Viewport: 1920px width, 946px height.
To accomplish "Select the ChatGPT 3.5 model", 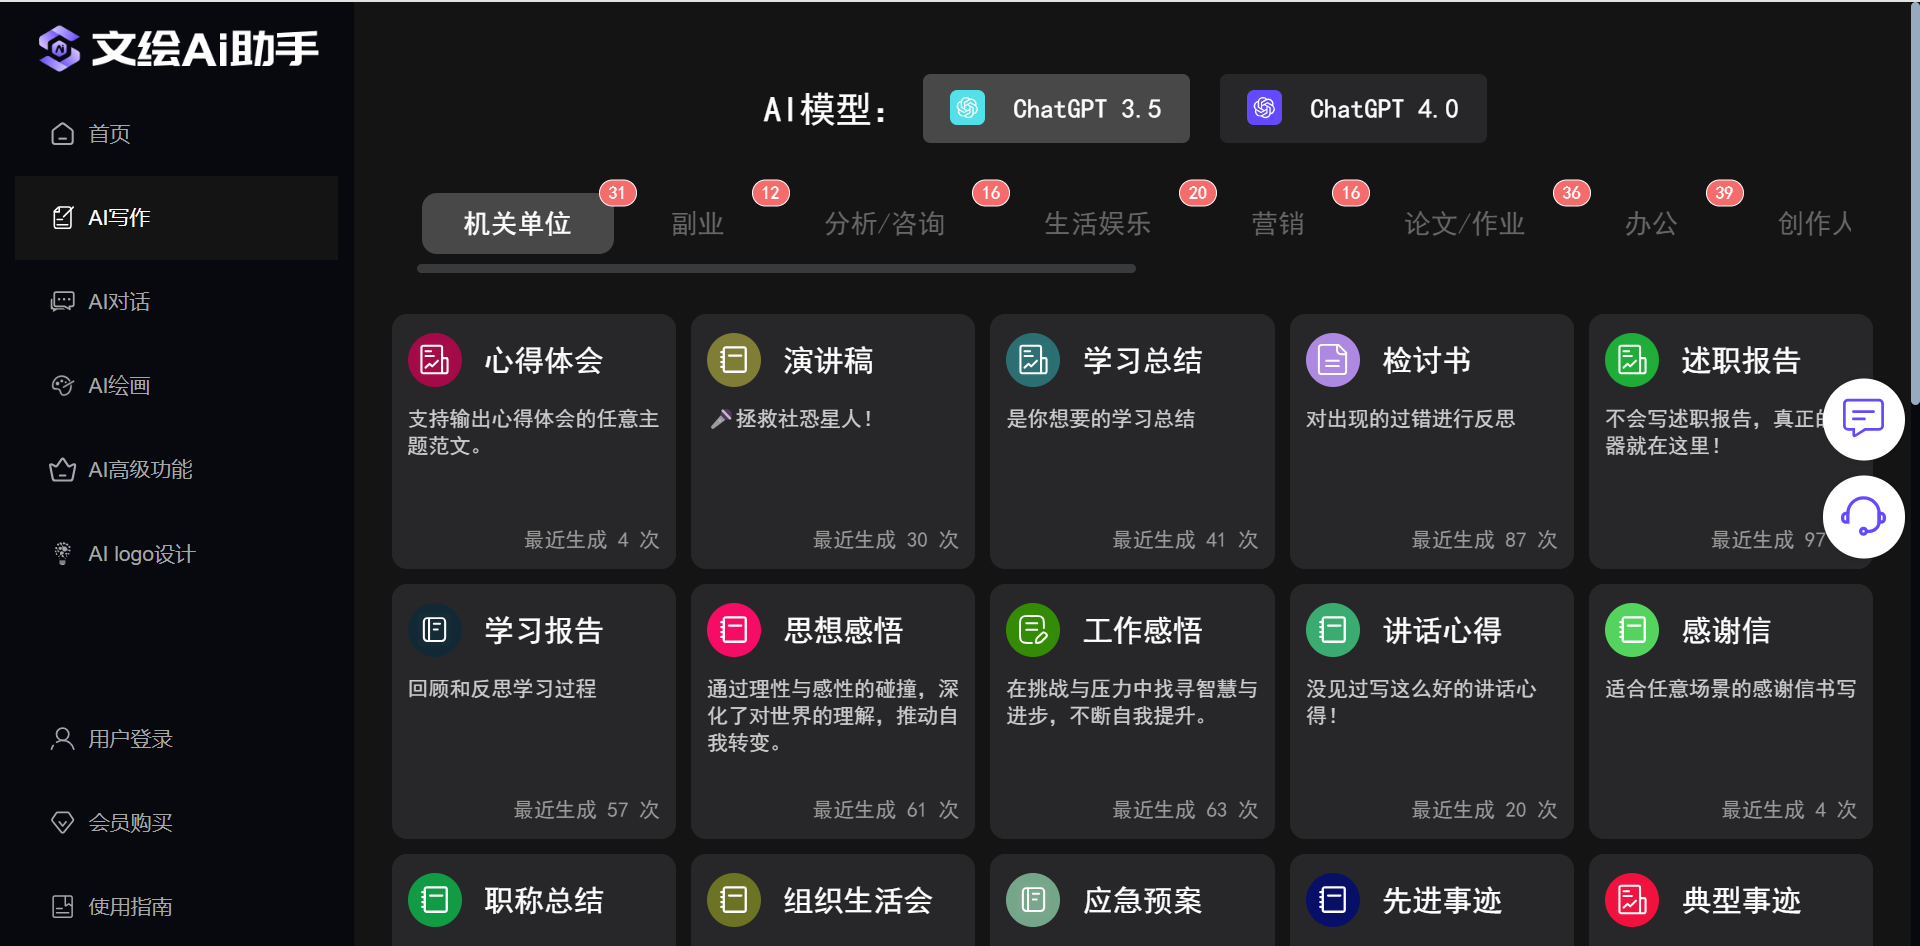I will click(x=1056, y=108).
